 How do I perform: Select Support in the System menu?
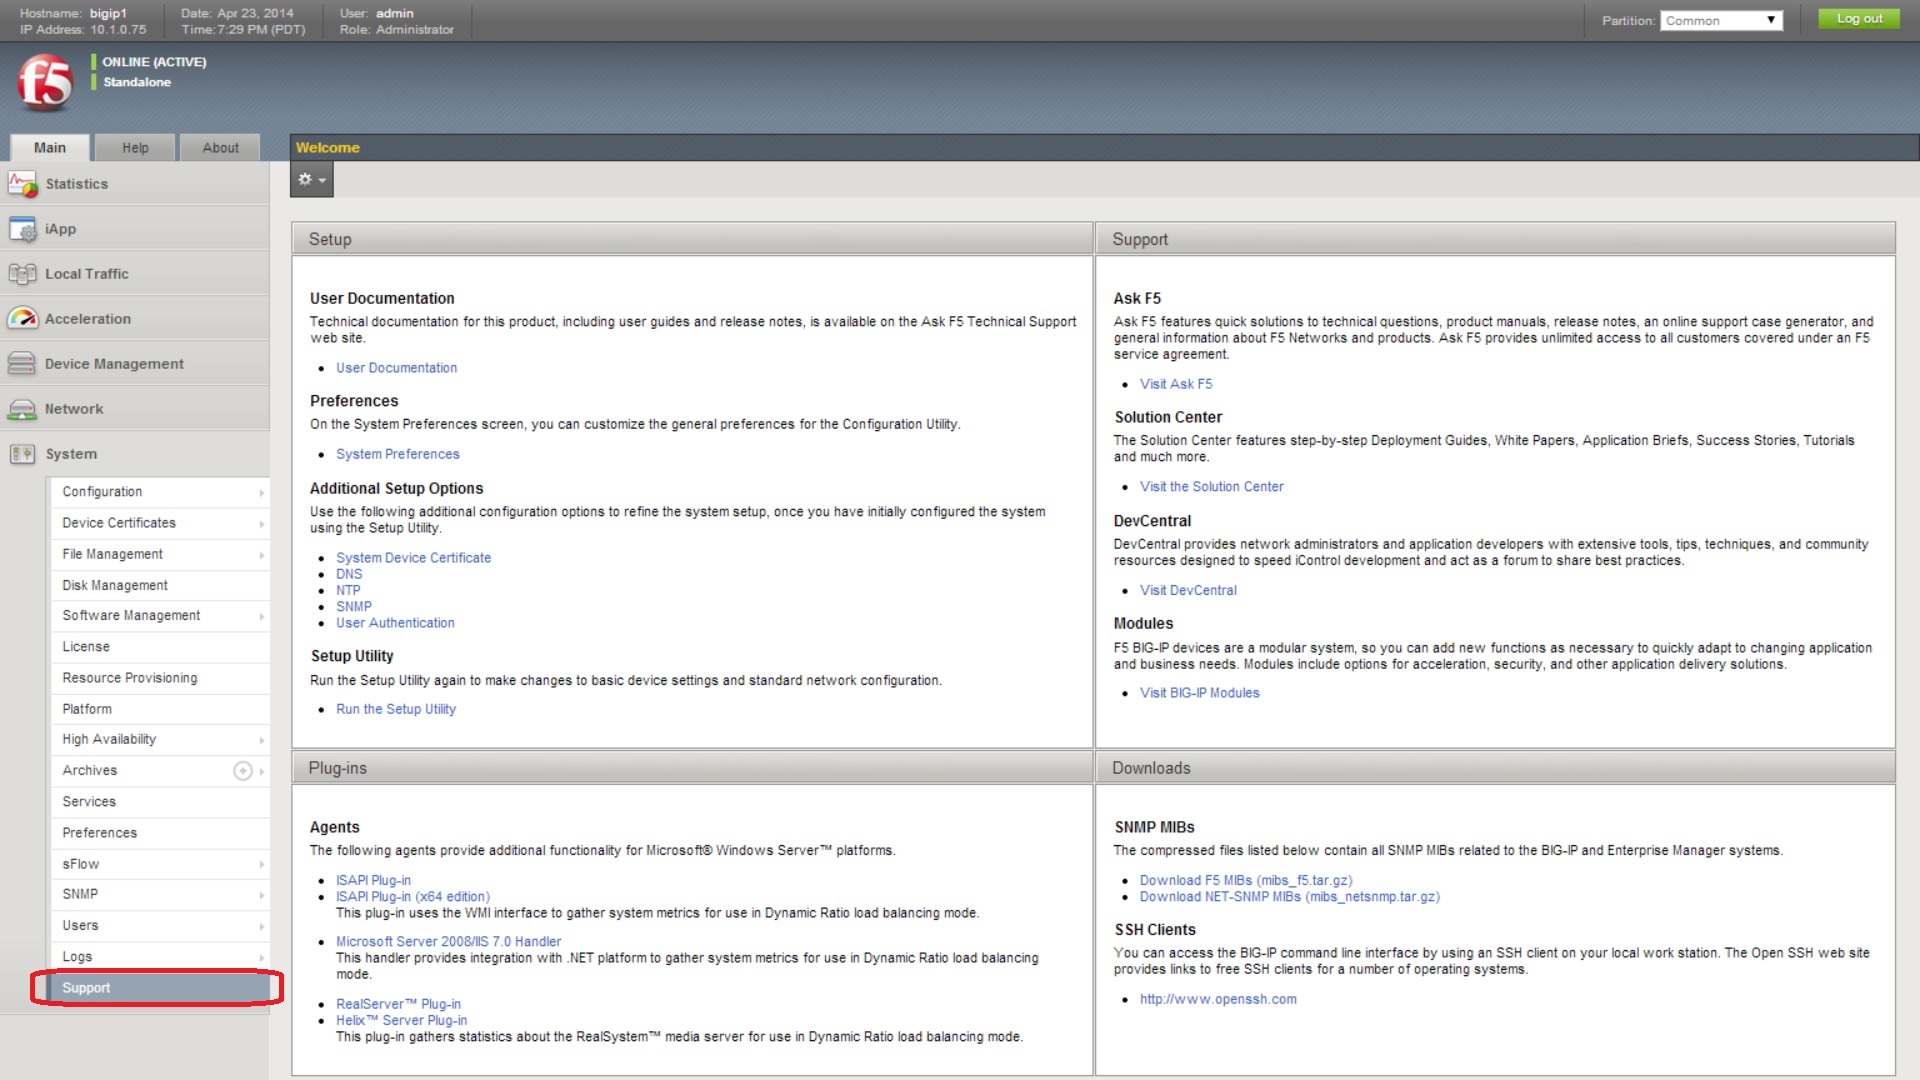click(x=87, y=988)
